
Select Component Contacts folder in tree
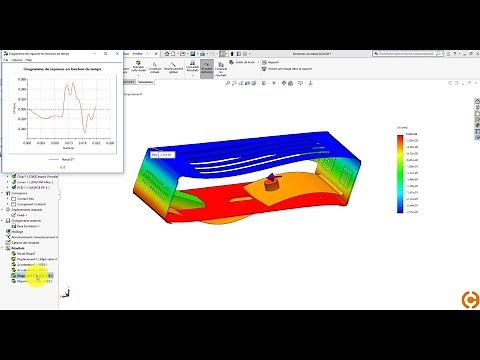click(29, 204)
